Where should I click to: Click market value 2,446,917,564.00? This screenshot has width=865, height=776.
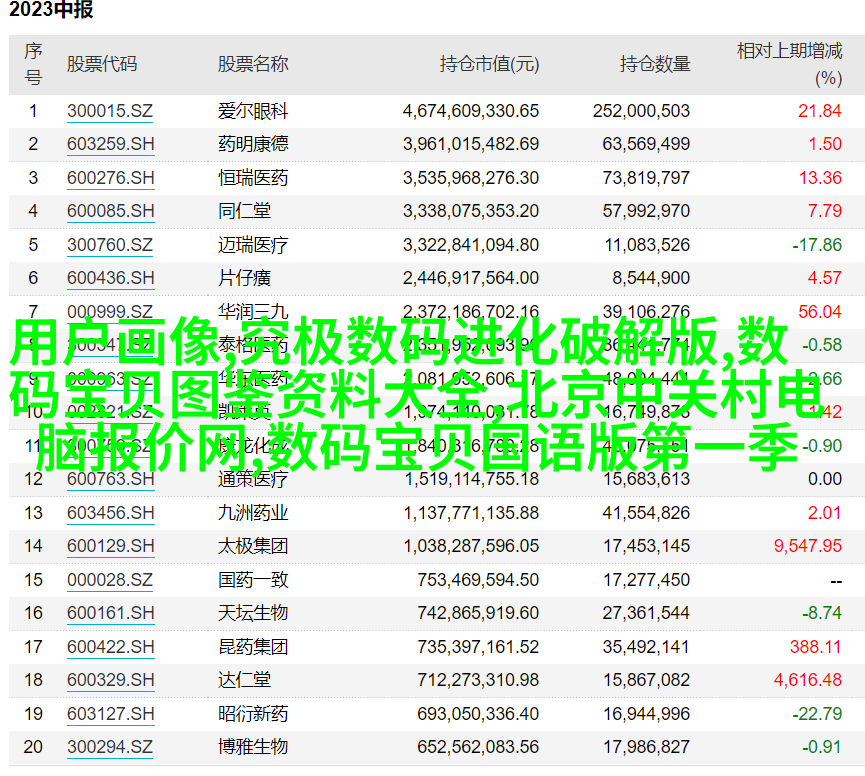coord(471,277)
